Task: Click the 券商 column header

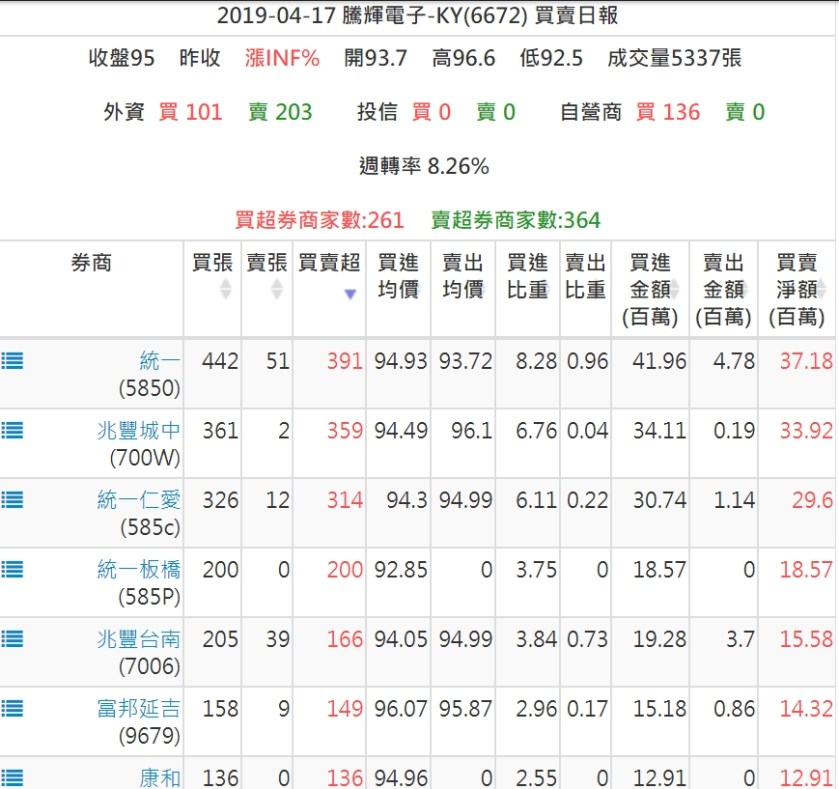Action: coord(91,263)
